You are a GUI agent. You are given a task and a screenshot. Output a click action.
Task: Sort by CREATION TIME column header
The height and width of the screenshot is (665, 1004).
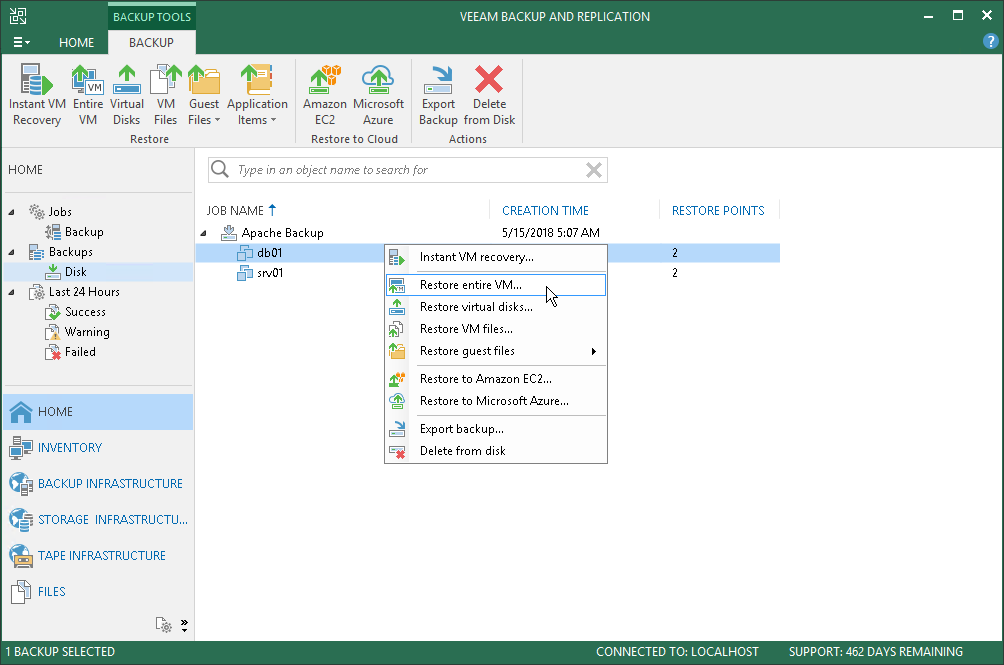545,211
